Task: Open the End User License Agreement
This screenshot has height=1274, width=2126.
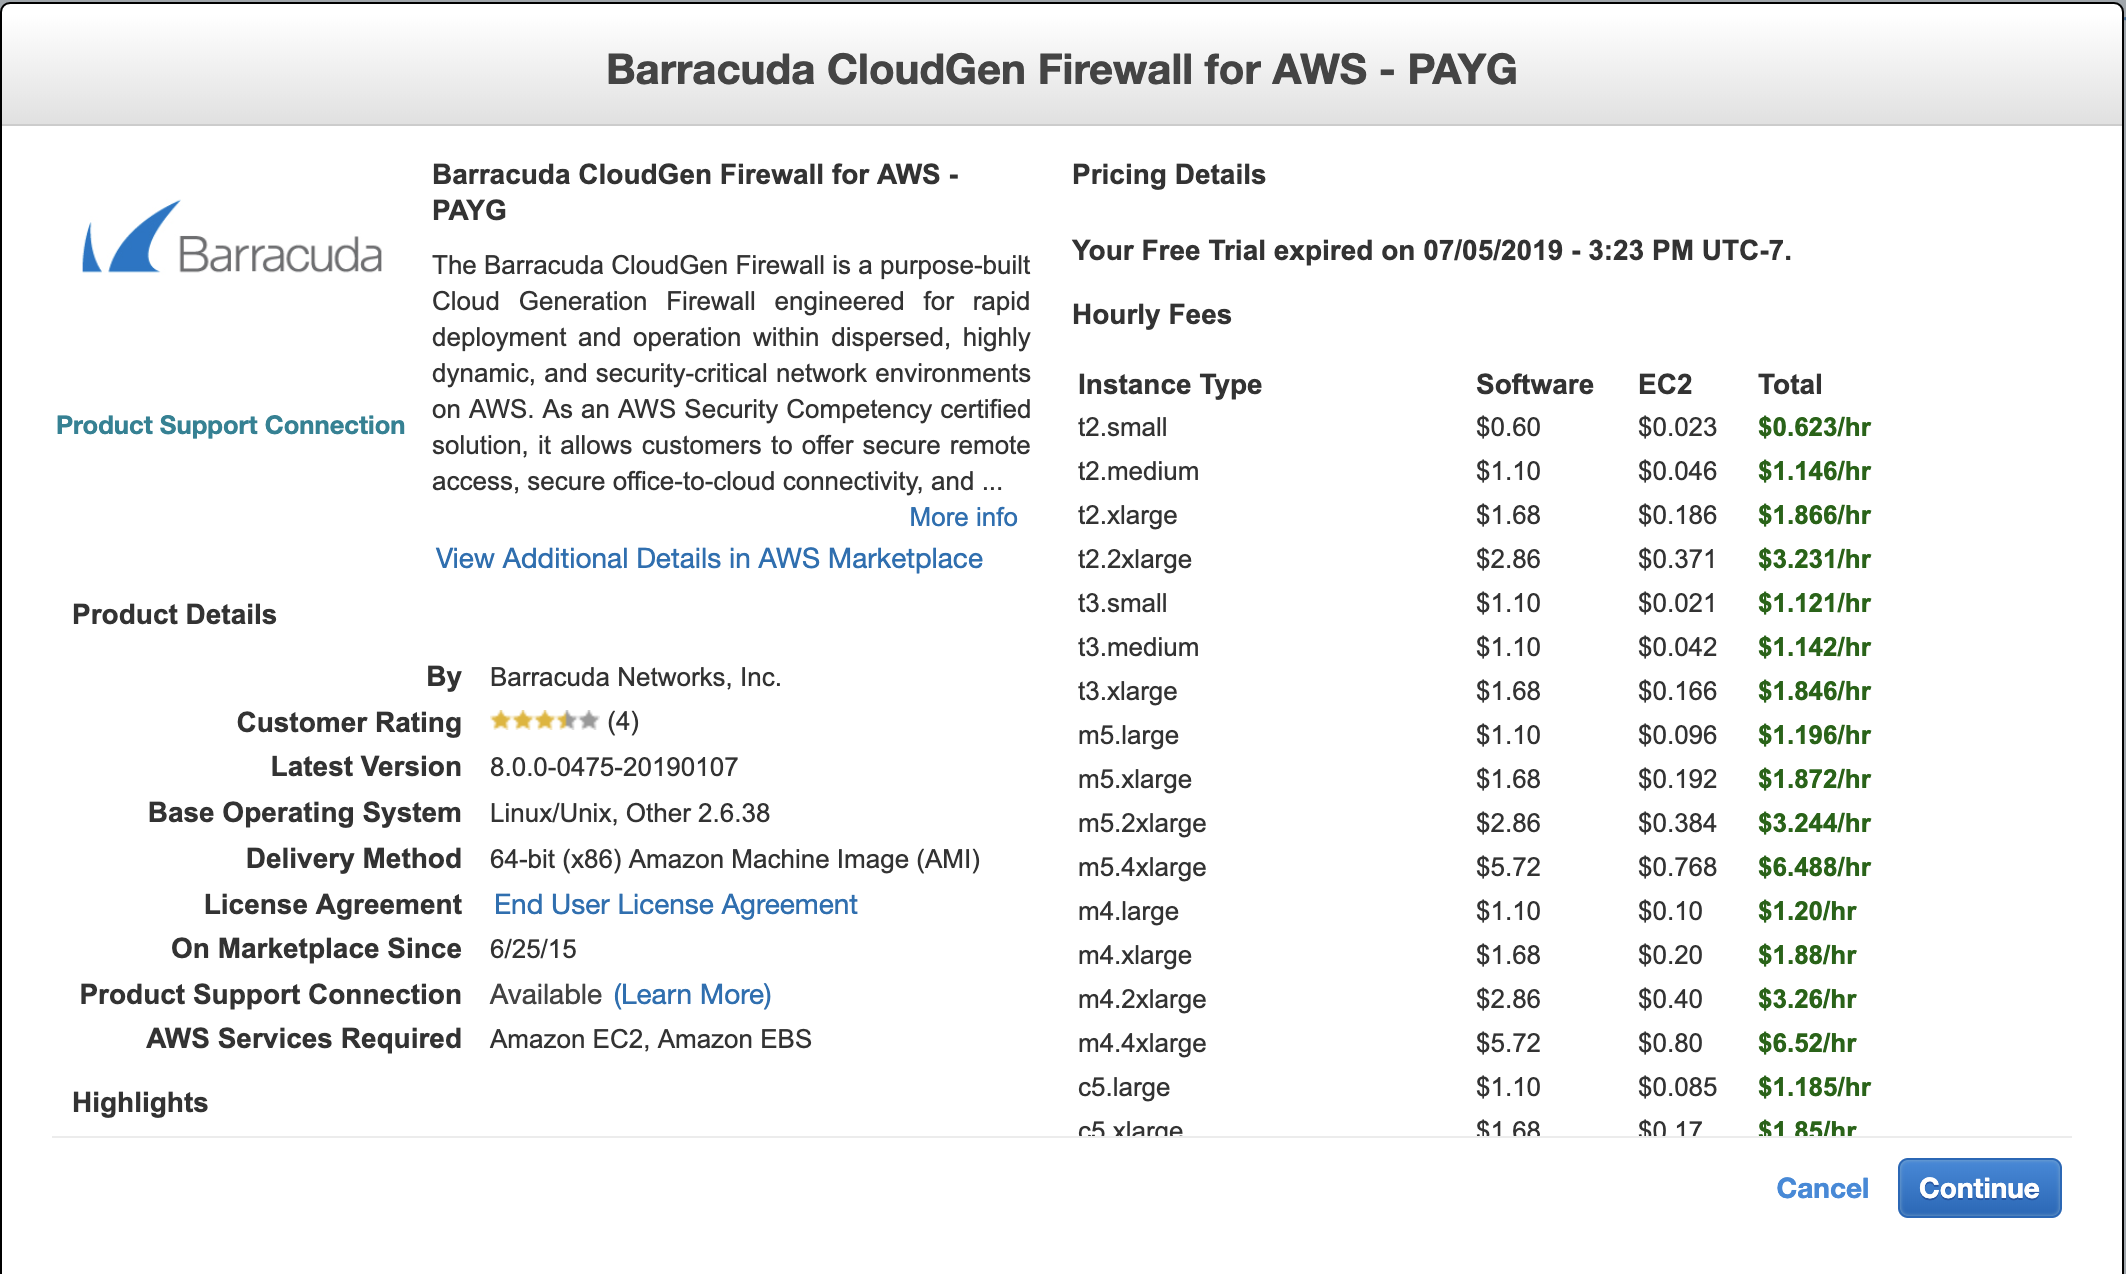Action: coord(675,904)
